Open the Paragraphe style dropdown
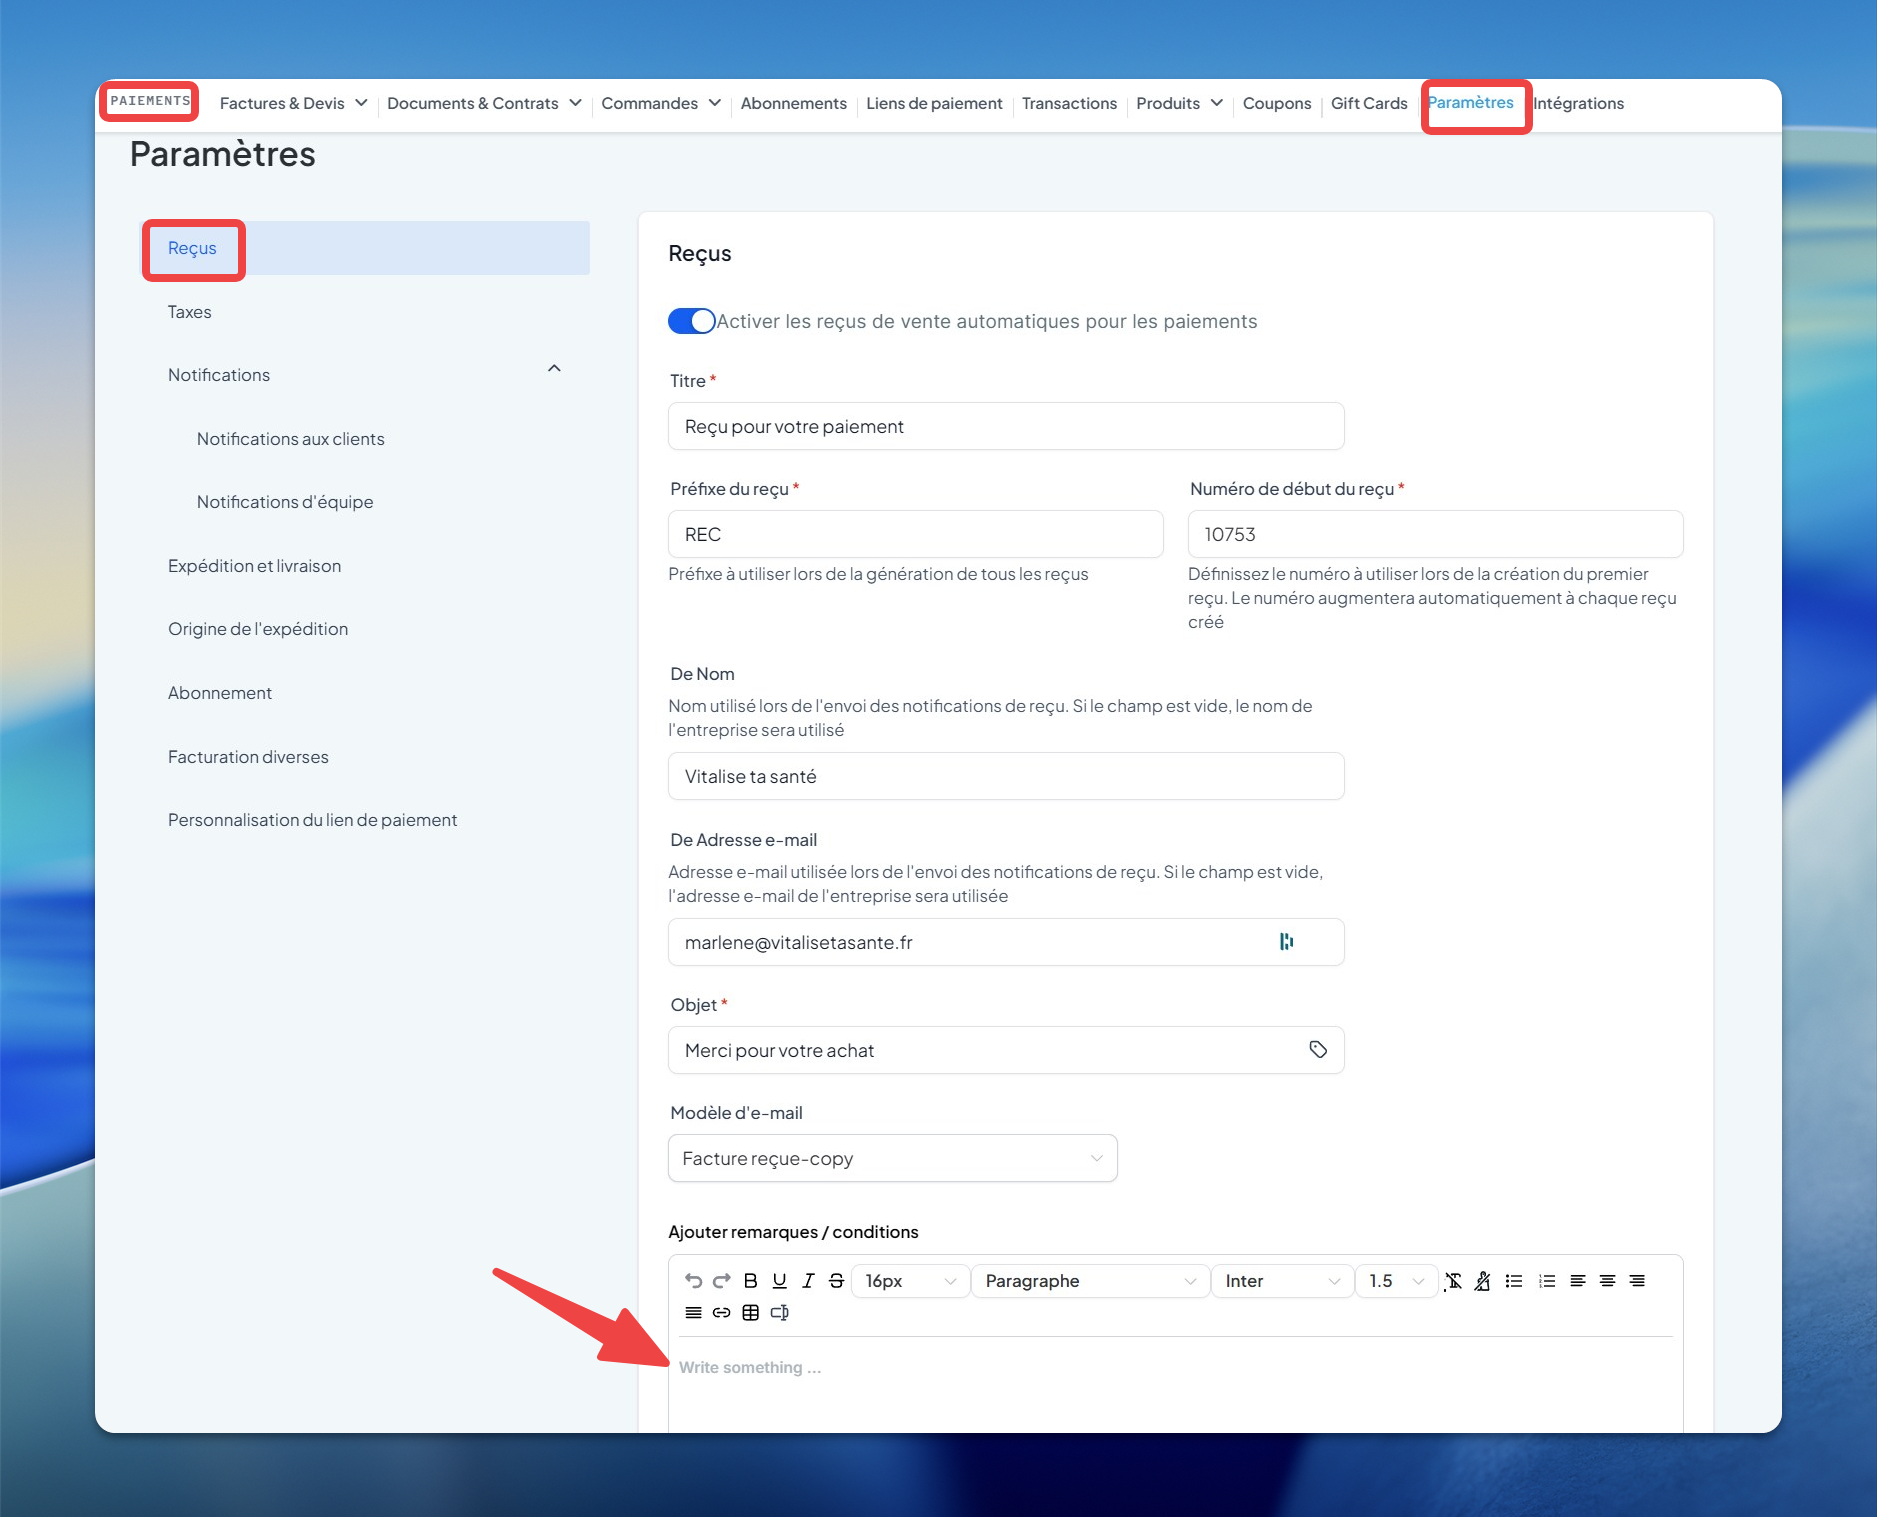 (1089, 1281)
